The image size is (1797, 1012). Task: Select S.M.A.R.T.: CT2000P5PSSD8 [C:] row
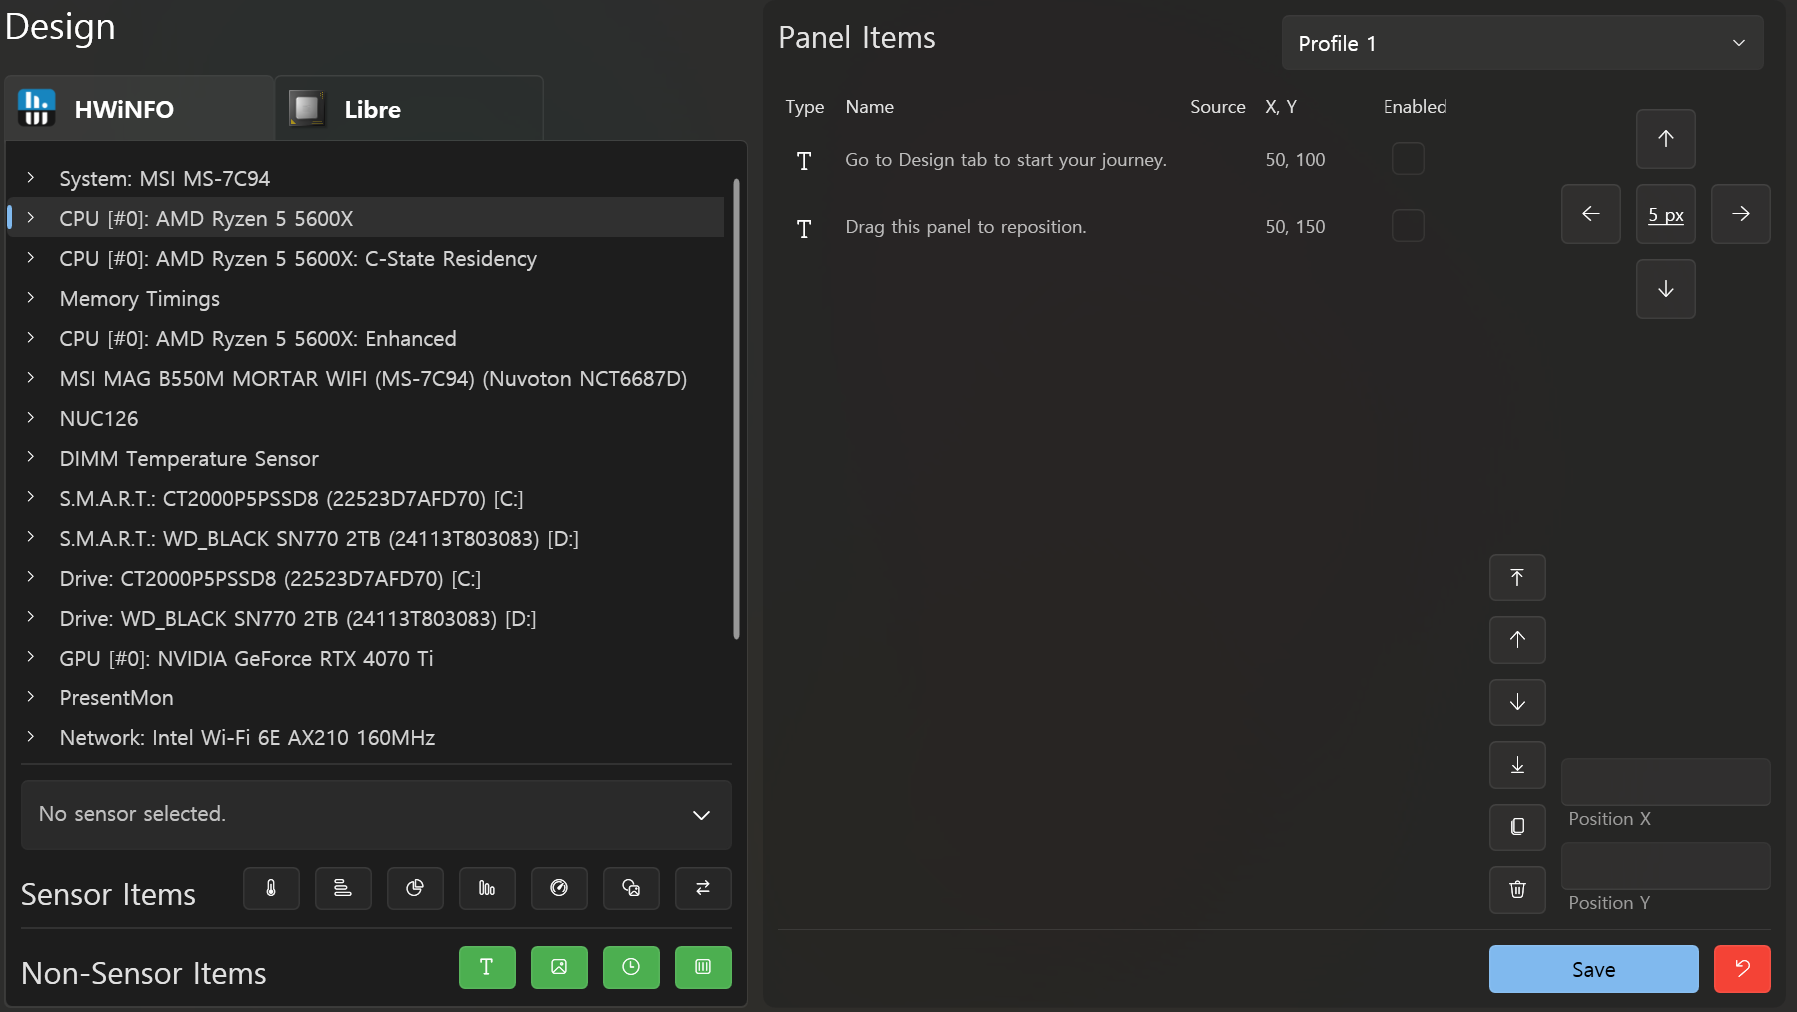[x=366, y=498]
